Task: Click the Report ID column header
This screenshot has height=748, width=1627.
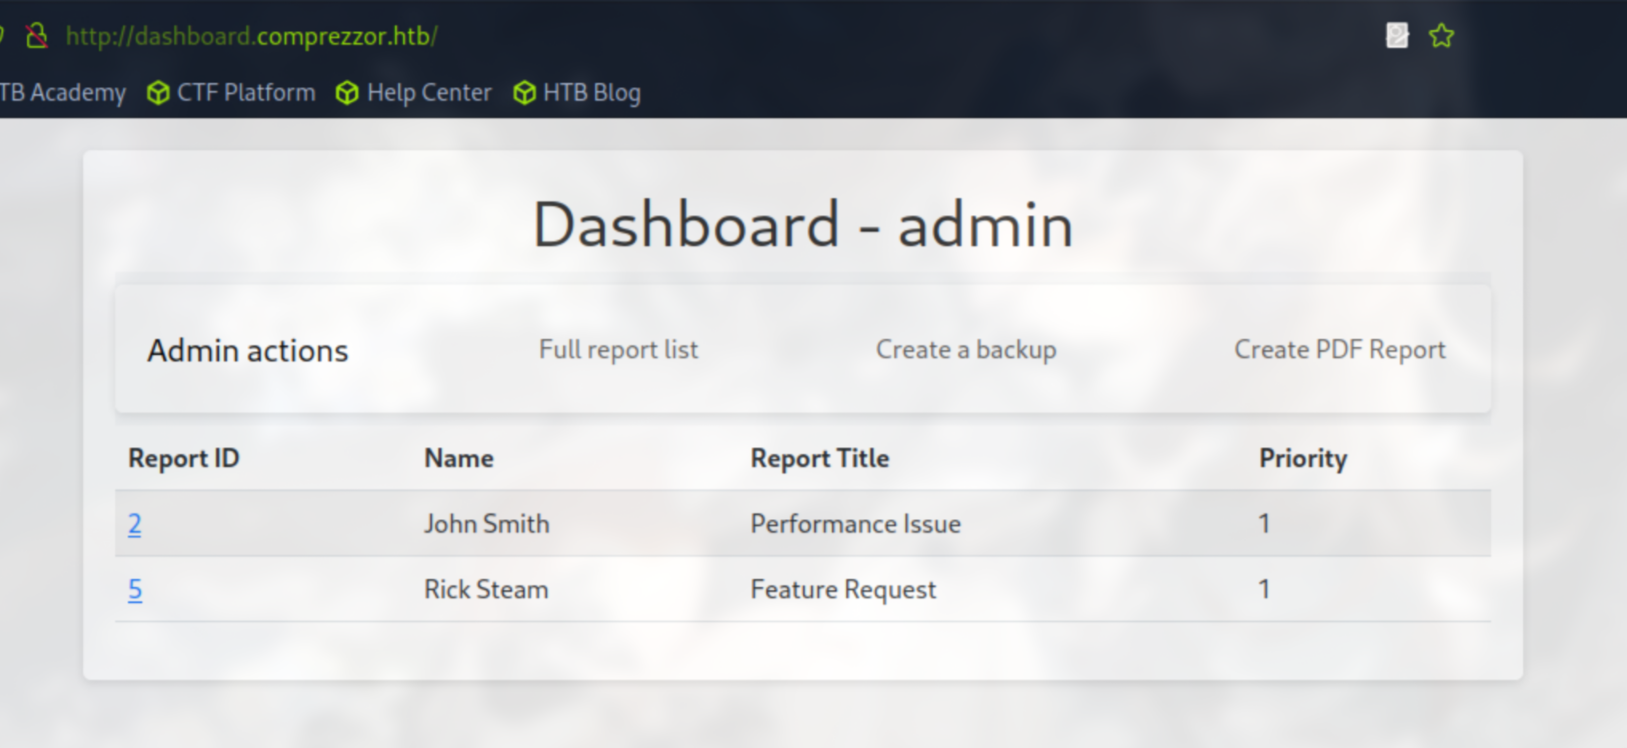Action: [184, 459]
